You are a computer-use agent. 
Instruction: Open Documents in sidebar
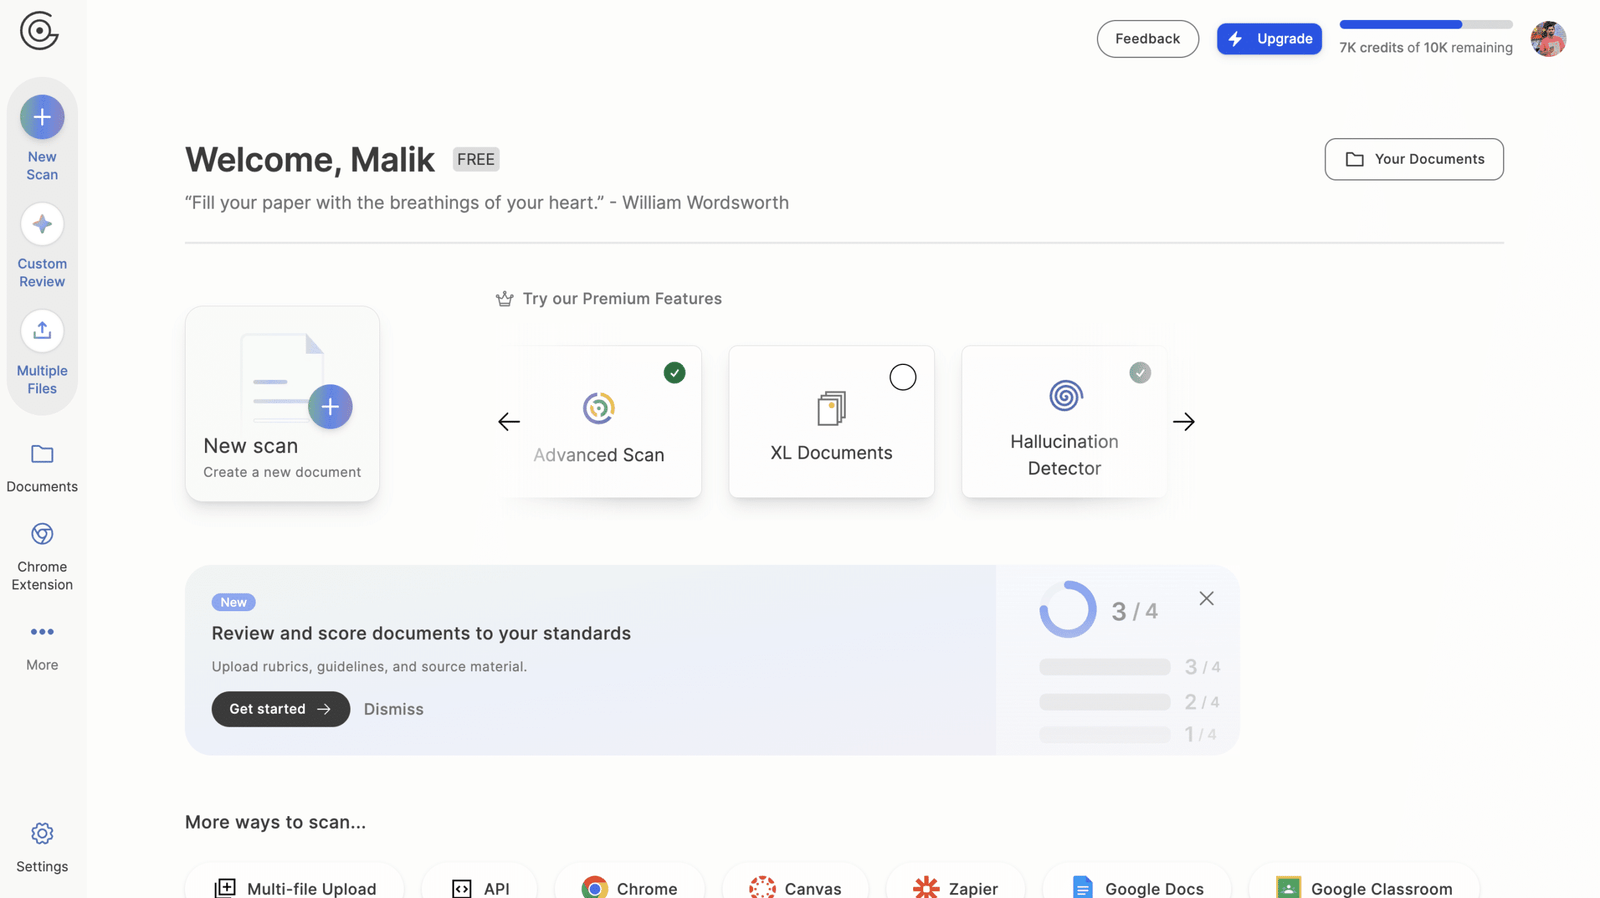pos(42,468)
